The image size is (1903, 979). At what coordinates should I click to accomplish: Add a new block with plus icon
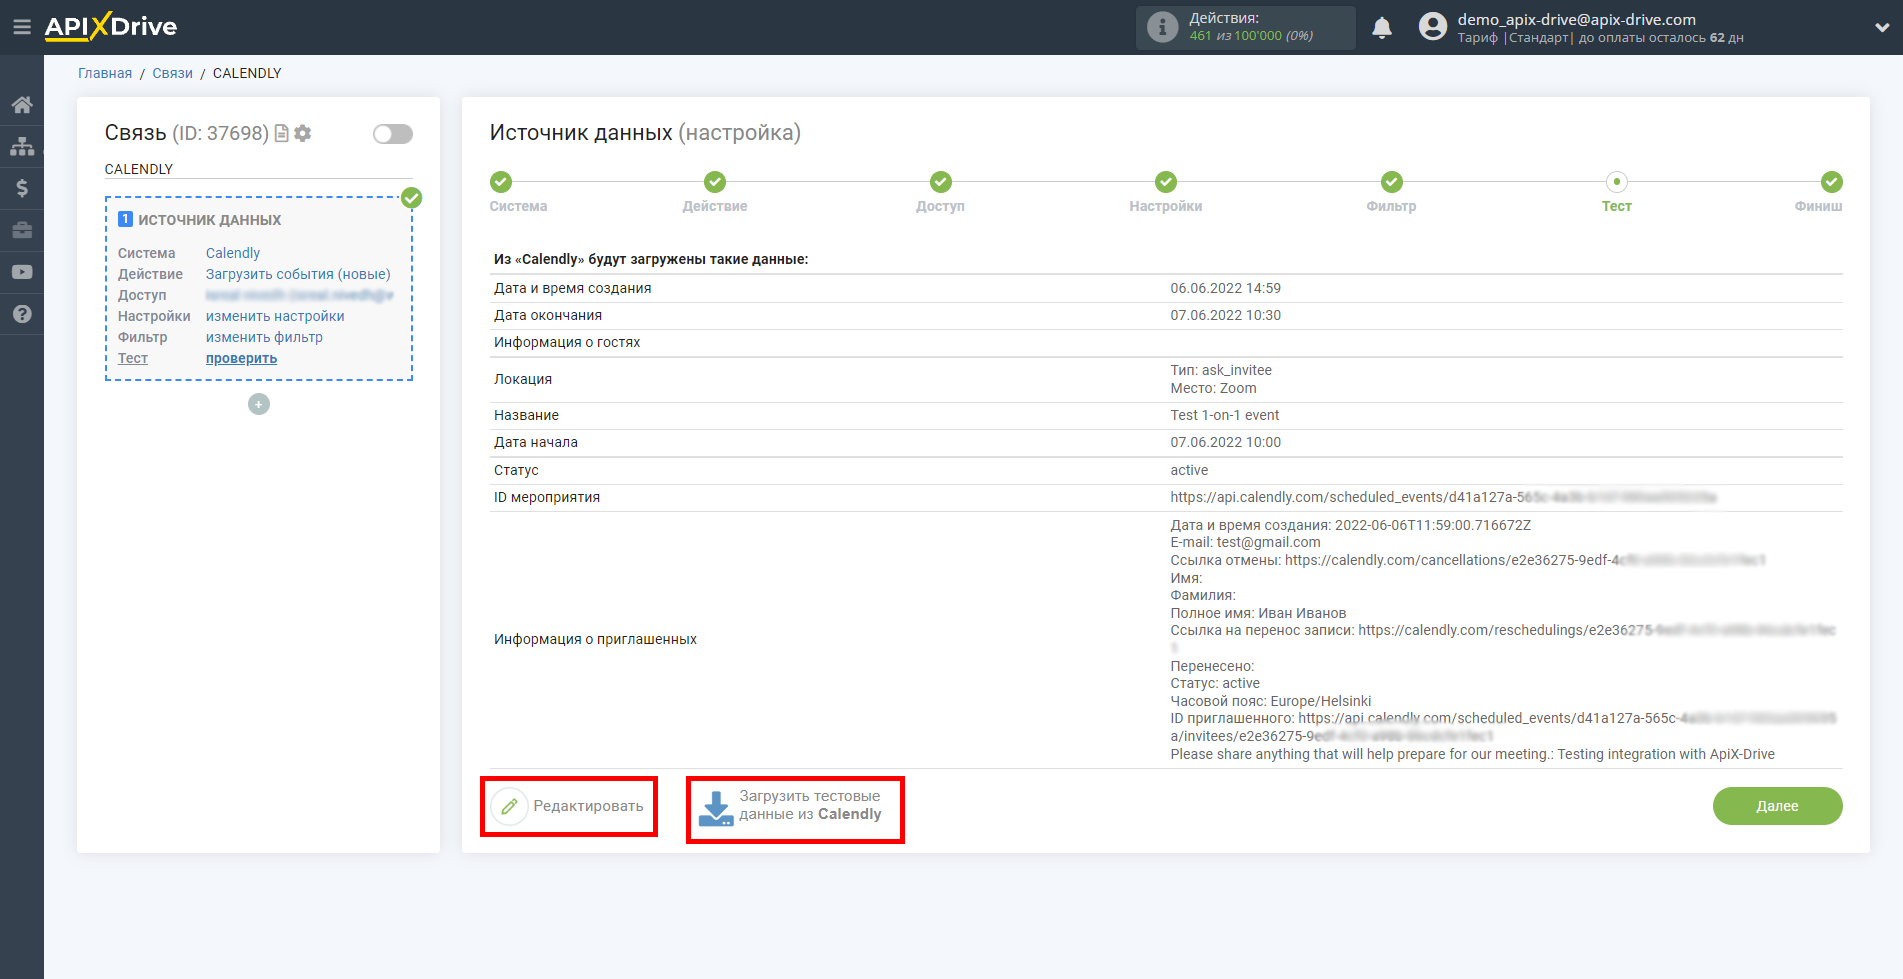[x=259, y=404]
